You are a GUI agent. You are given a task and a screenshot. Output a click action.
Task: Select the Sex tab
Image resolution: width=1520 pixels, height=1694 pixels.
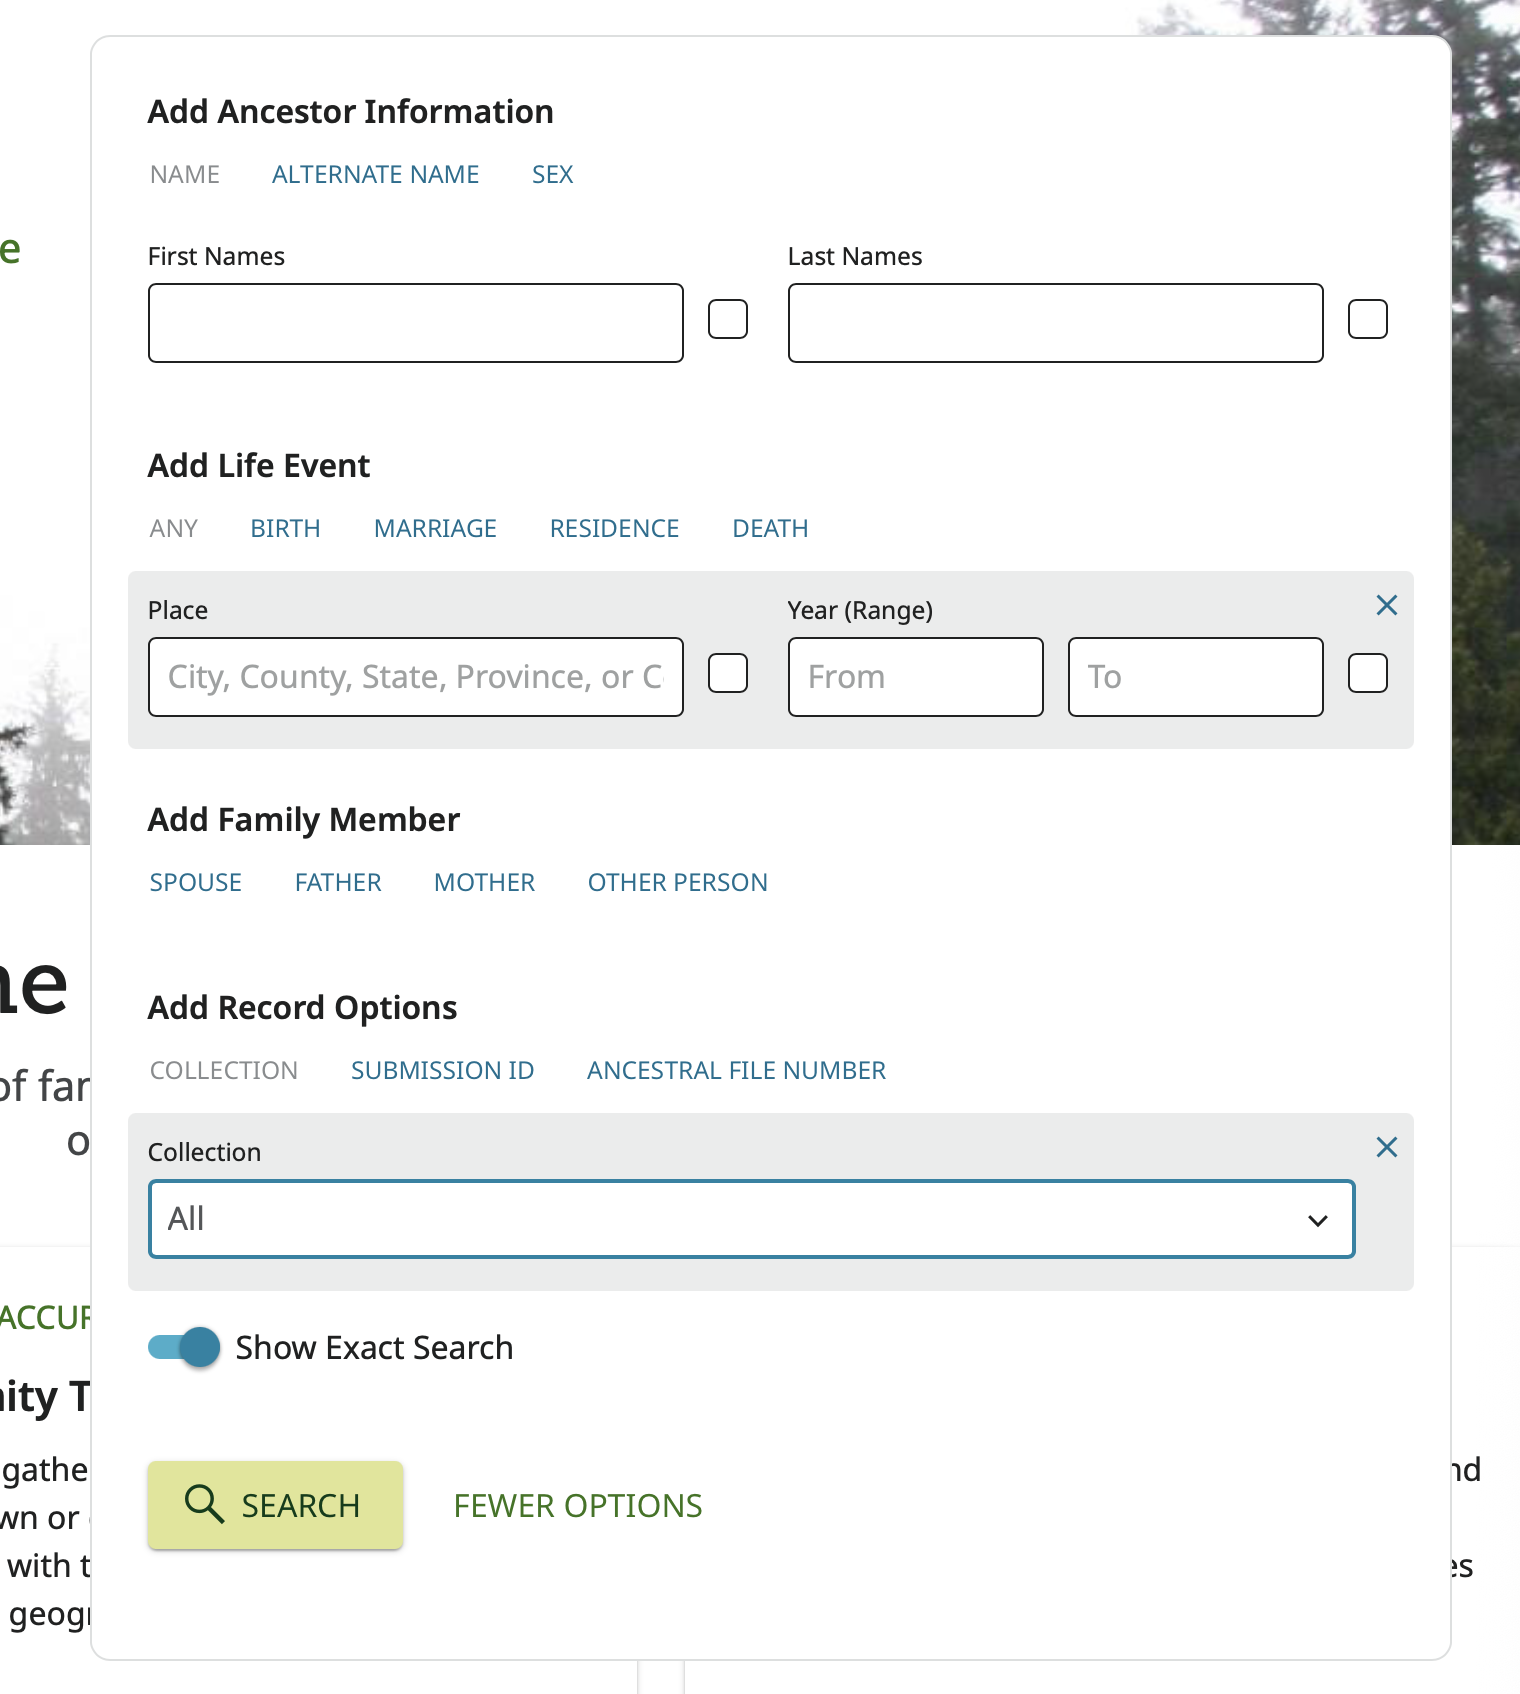point(552,175)
